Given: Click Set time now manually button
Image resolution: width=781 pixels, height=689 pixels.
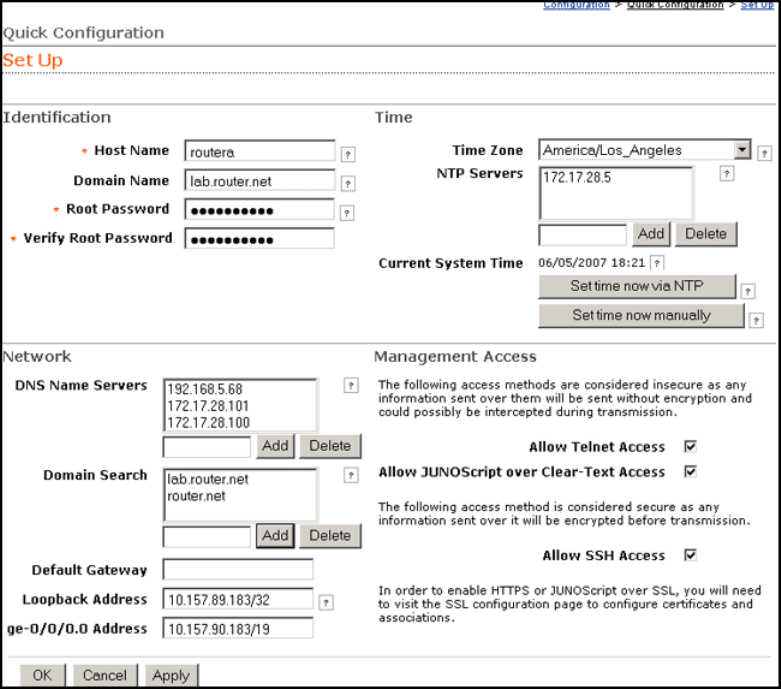Looking at the screenshot, I should point(641,315).
